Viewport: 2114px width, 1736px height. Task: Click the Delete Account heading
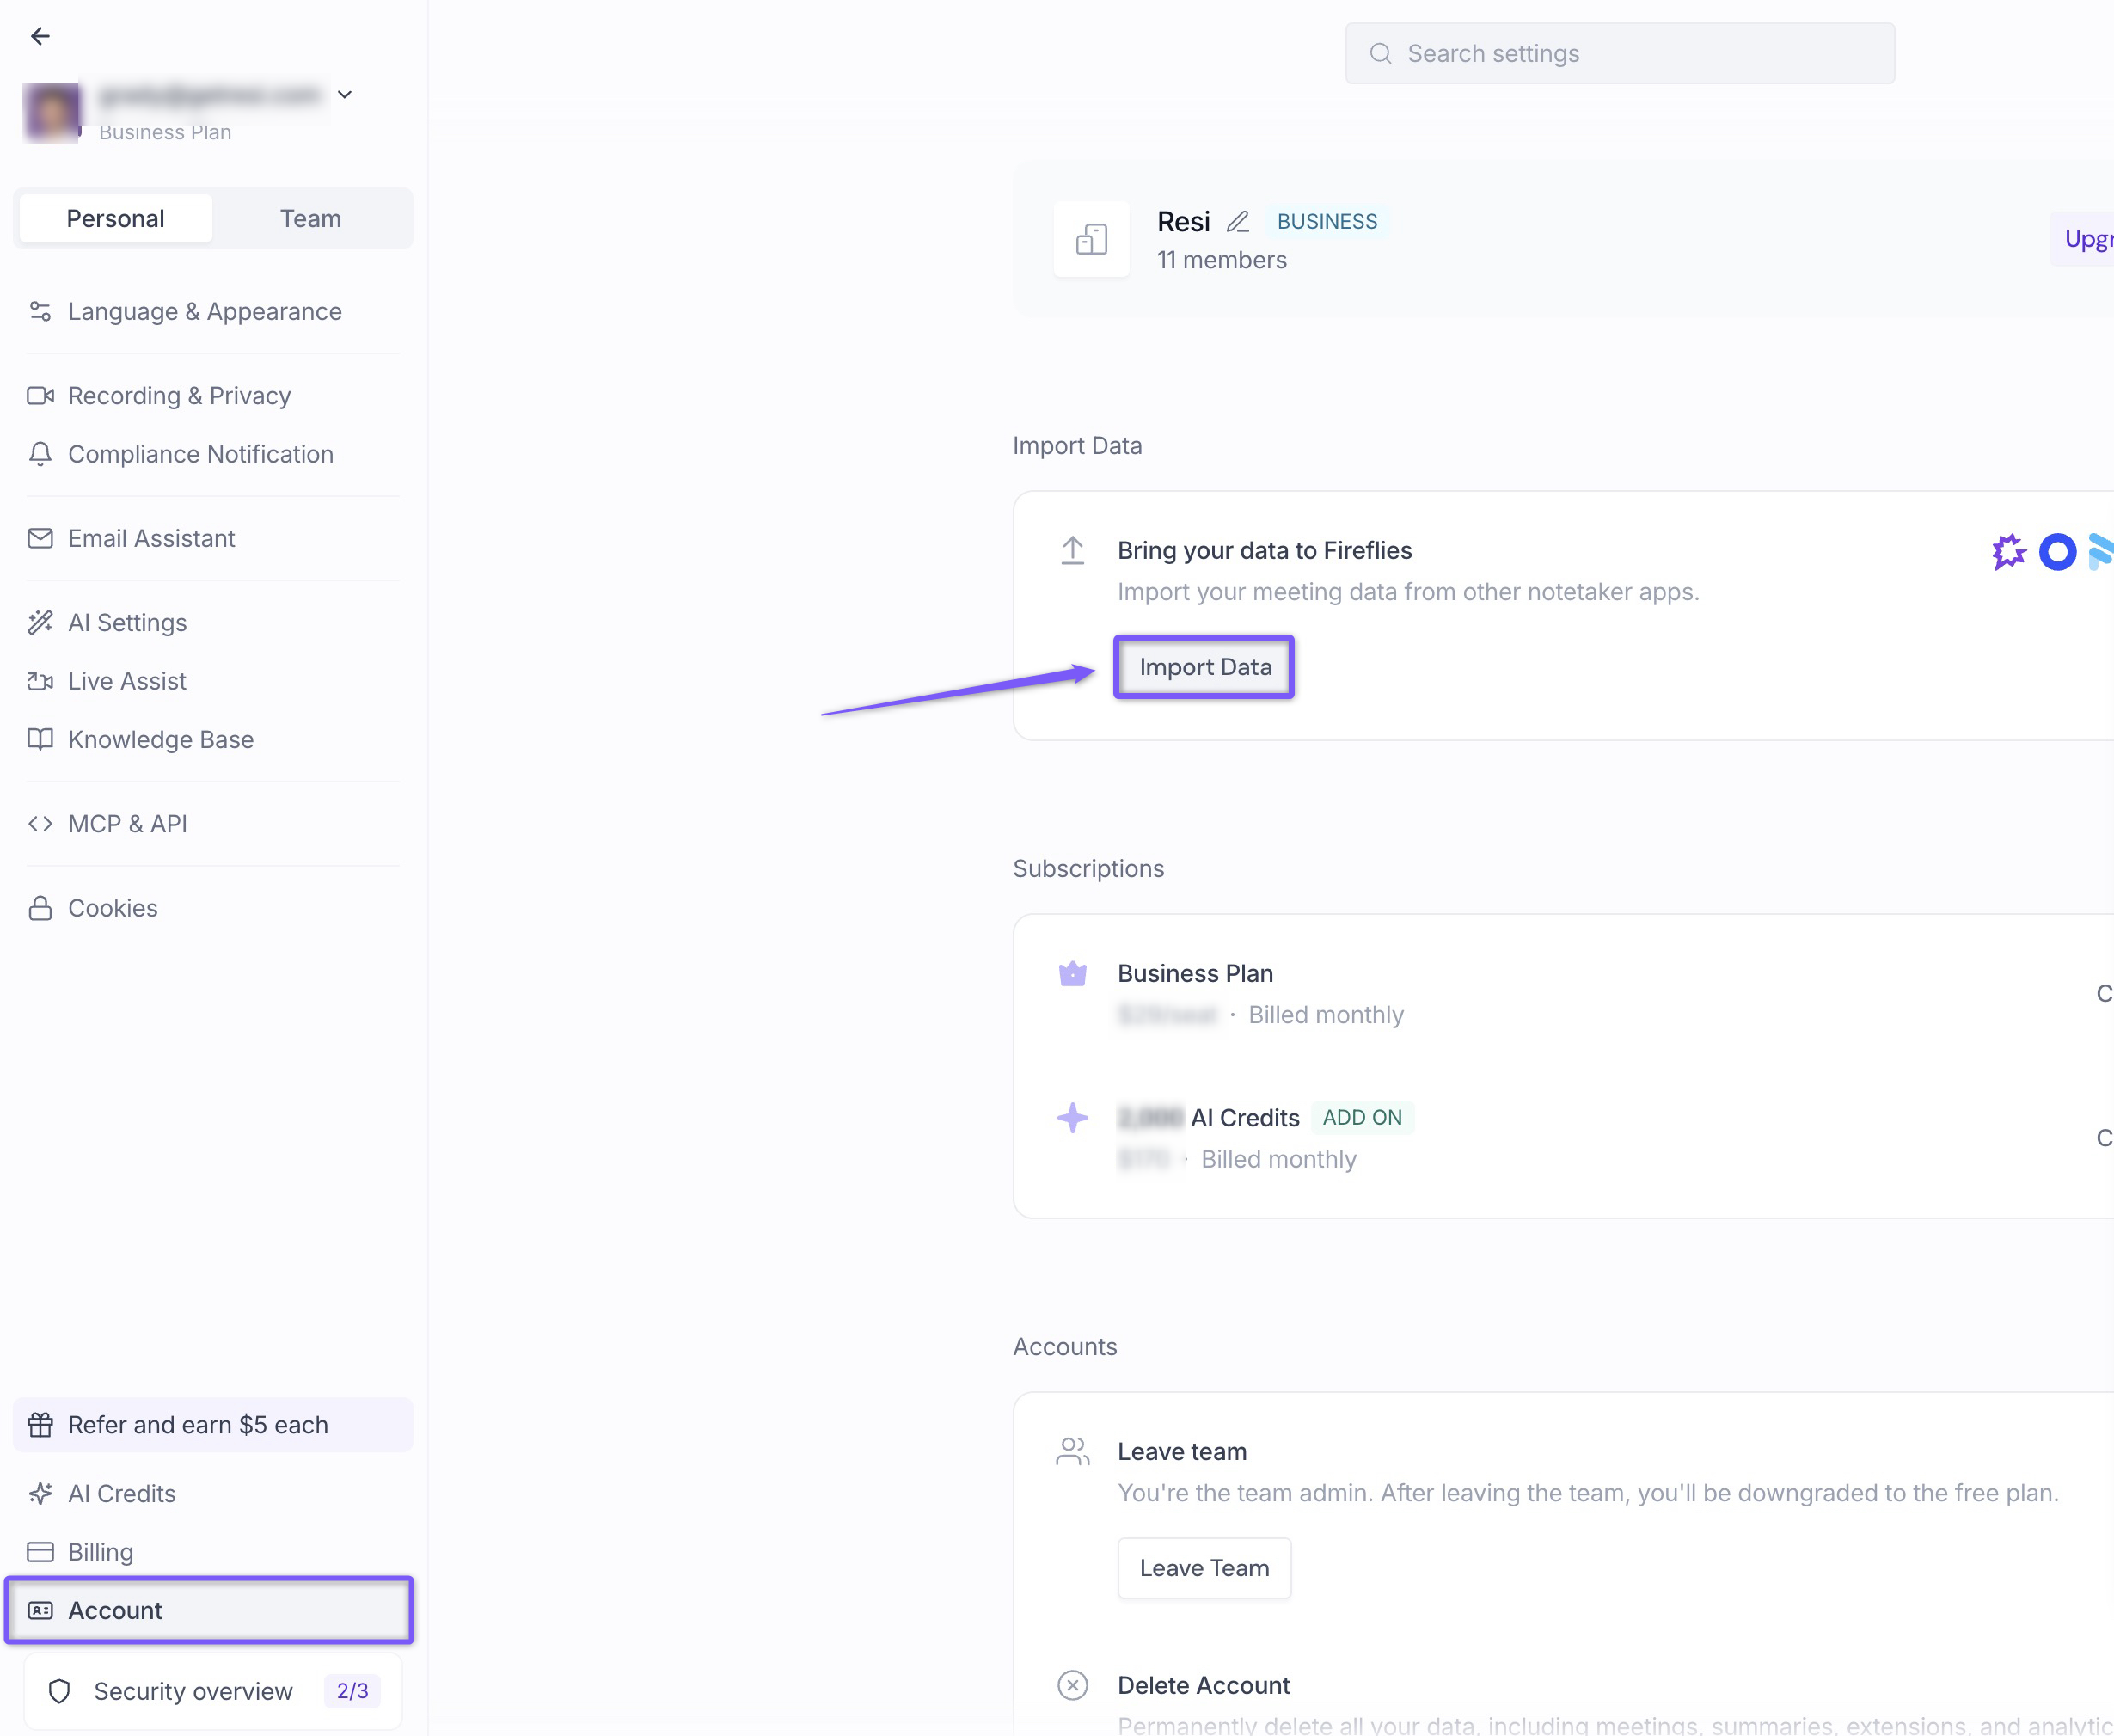pyautogui.click(x=1203, y=1686)
